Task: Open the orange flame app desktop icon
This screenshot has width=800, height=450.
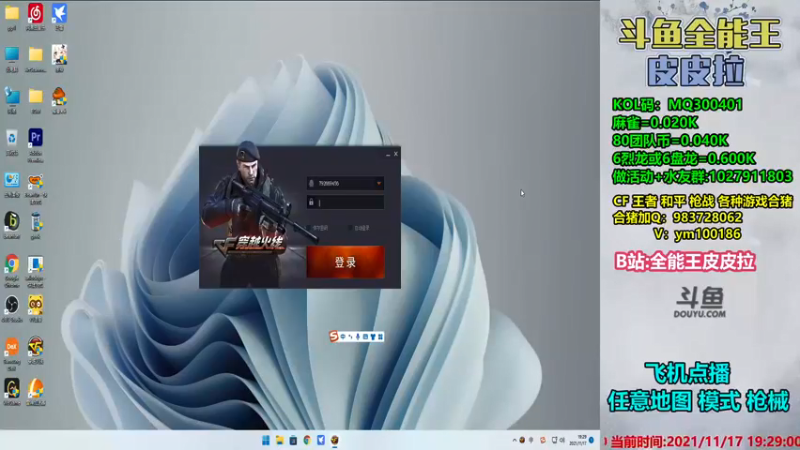Action: point(35,389)
